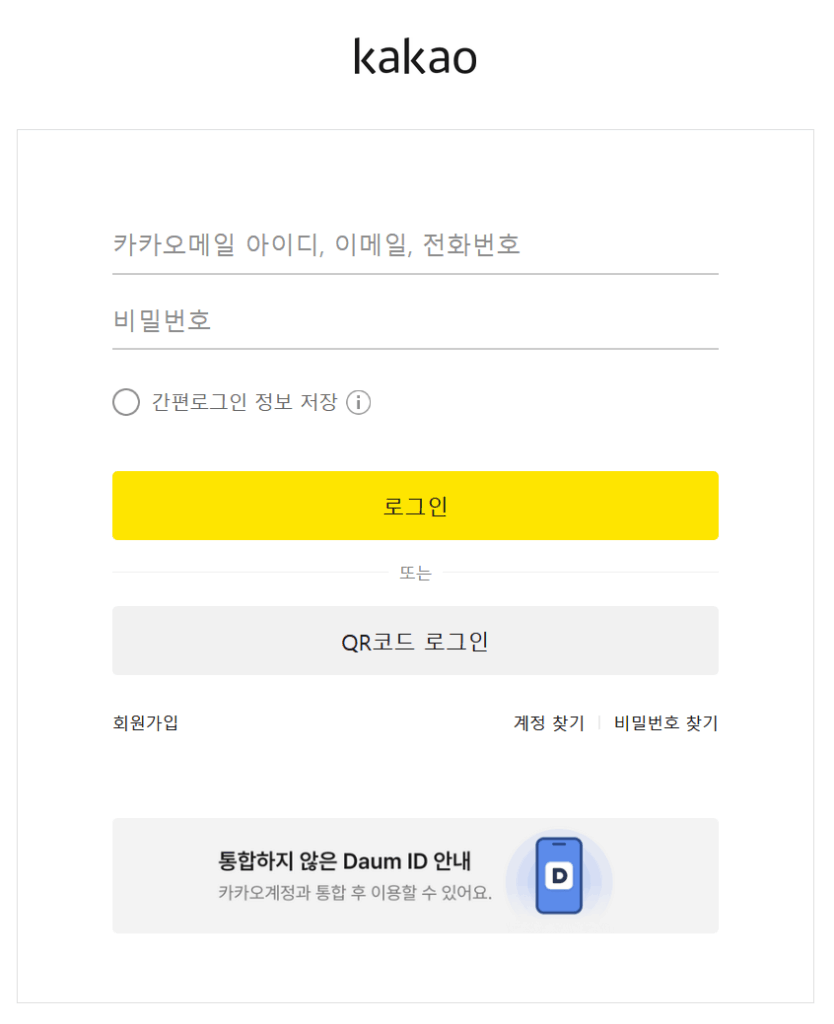The width and height of the screenshot is (834, 1024).
Task: Click the underline beneath the 카카오메일 아이디 field
Action: (415, 273)
